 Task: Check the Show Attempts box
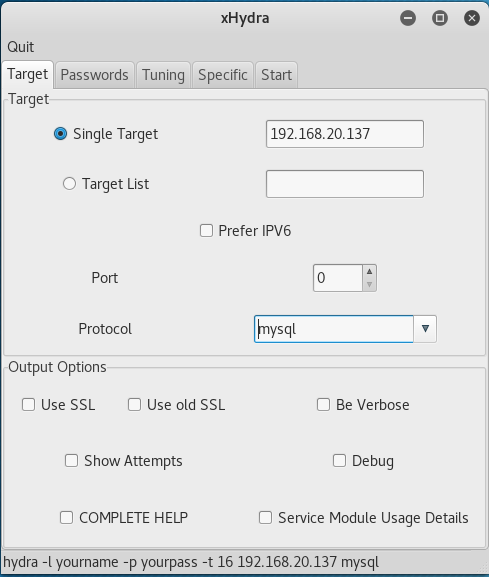pyautogui.click(x=71, y=460)
